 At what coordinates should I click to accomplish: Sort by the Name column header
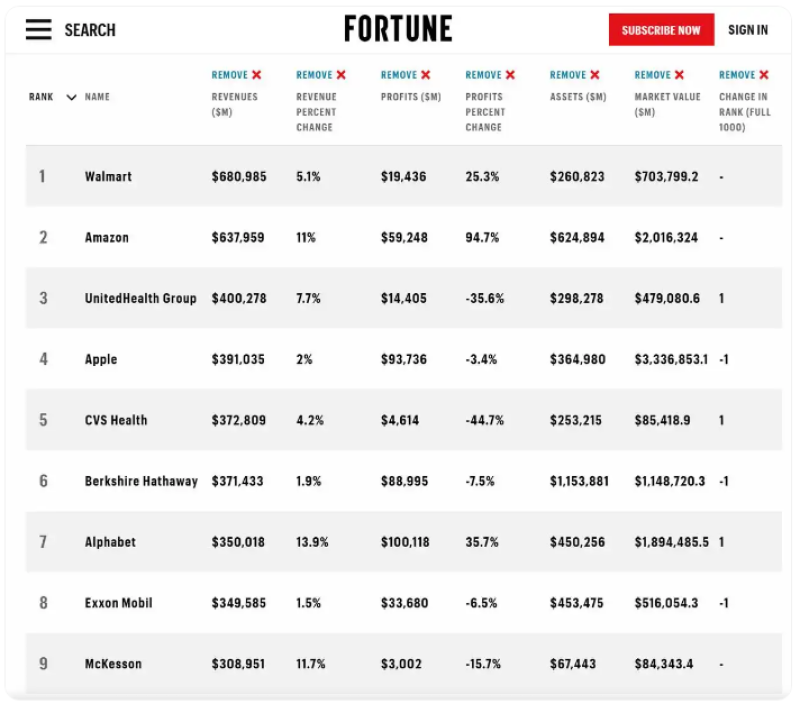[x=97, y=97]
